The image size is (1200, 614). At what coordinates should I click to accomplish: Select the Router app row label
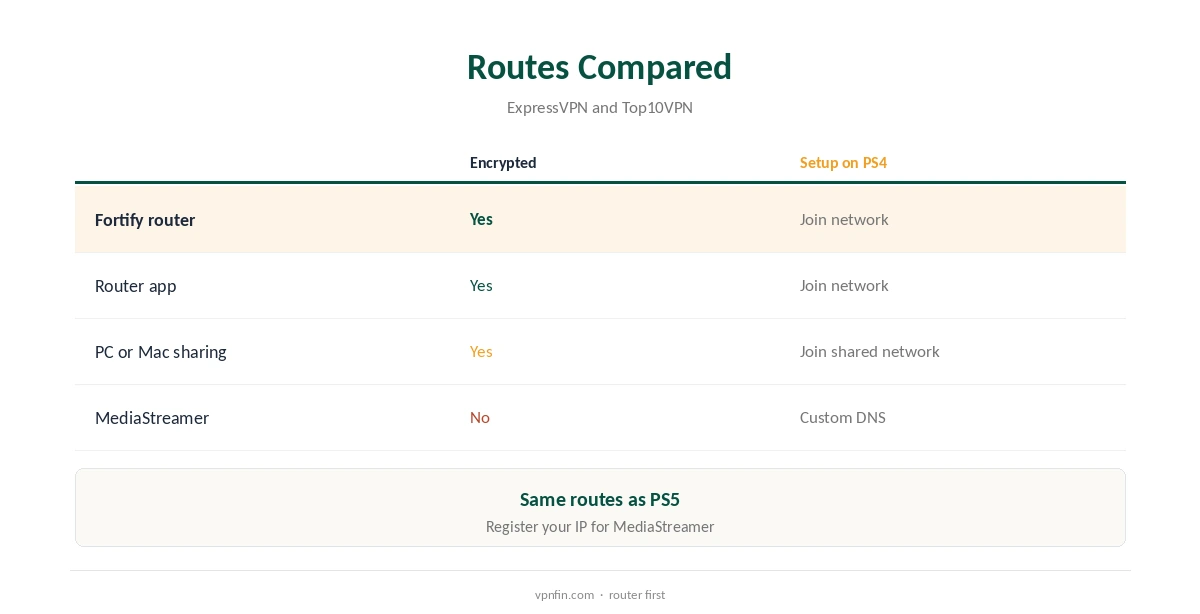[x=135, y=286]
